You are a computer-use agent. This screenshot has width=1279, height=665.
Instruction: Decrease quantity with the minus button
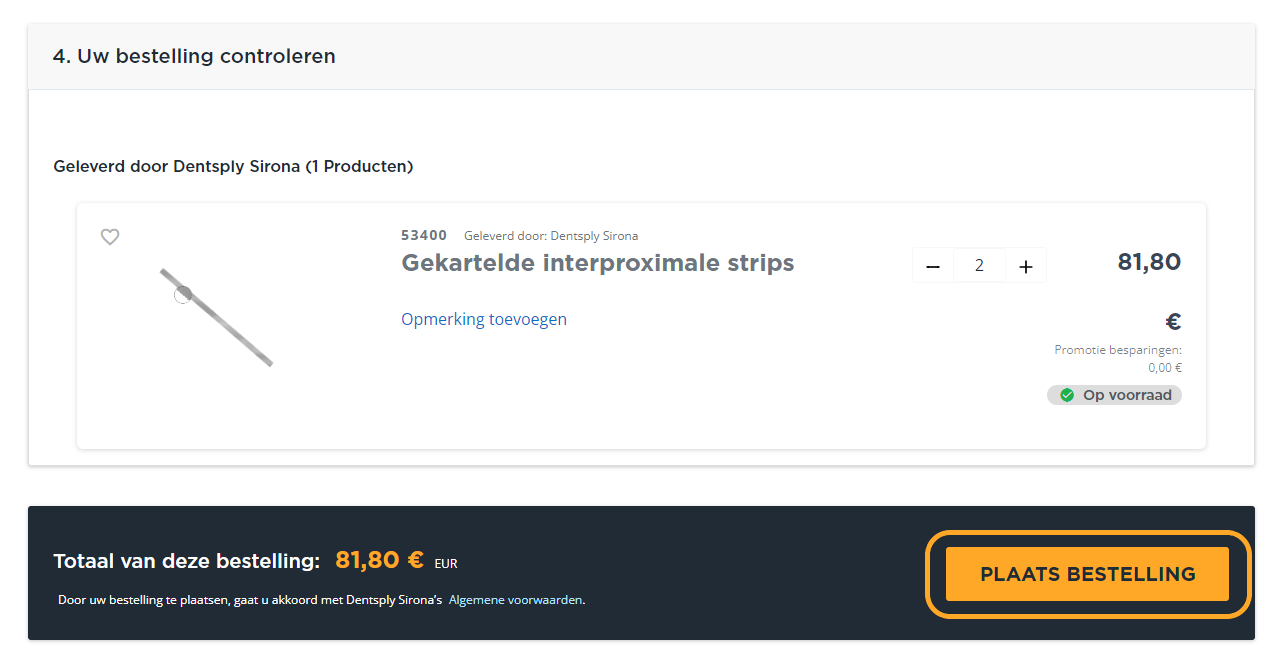coord(933,266)
